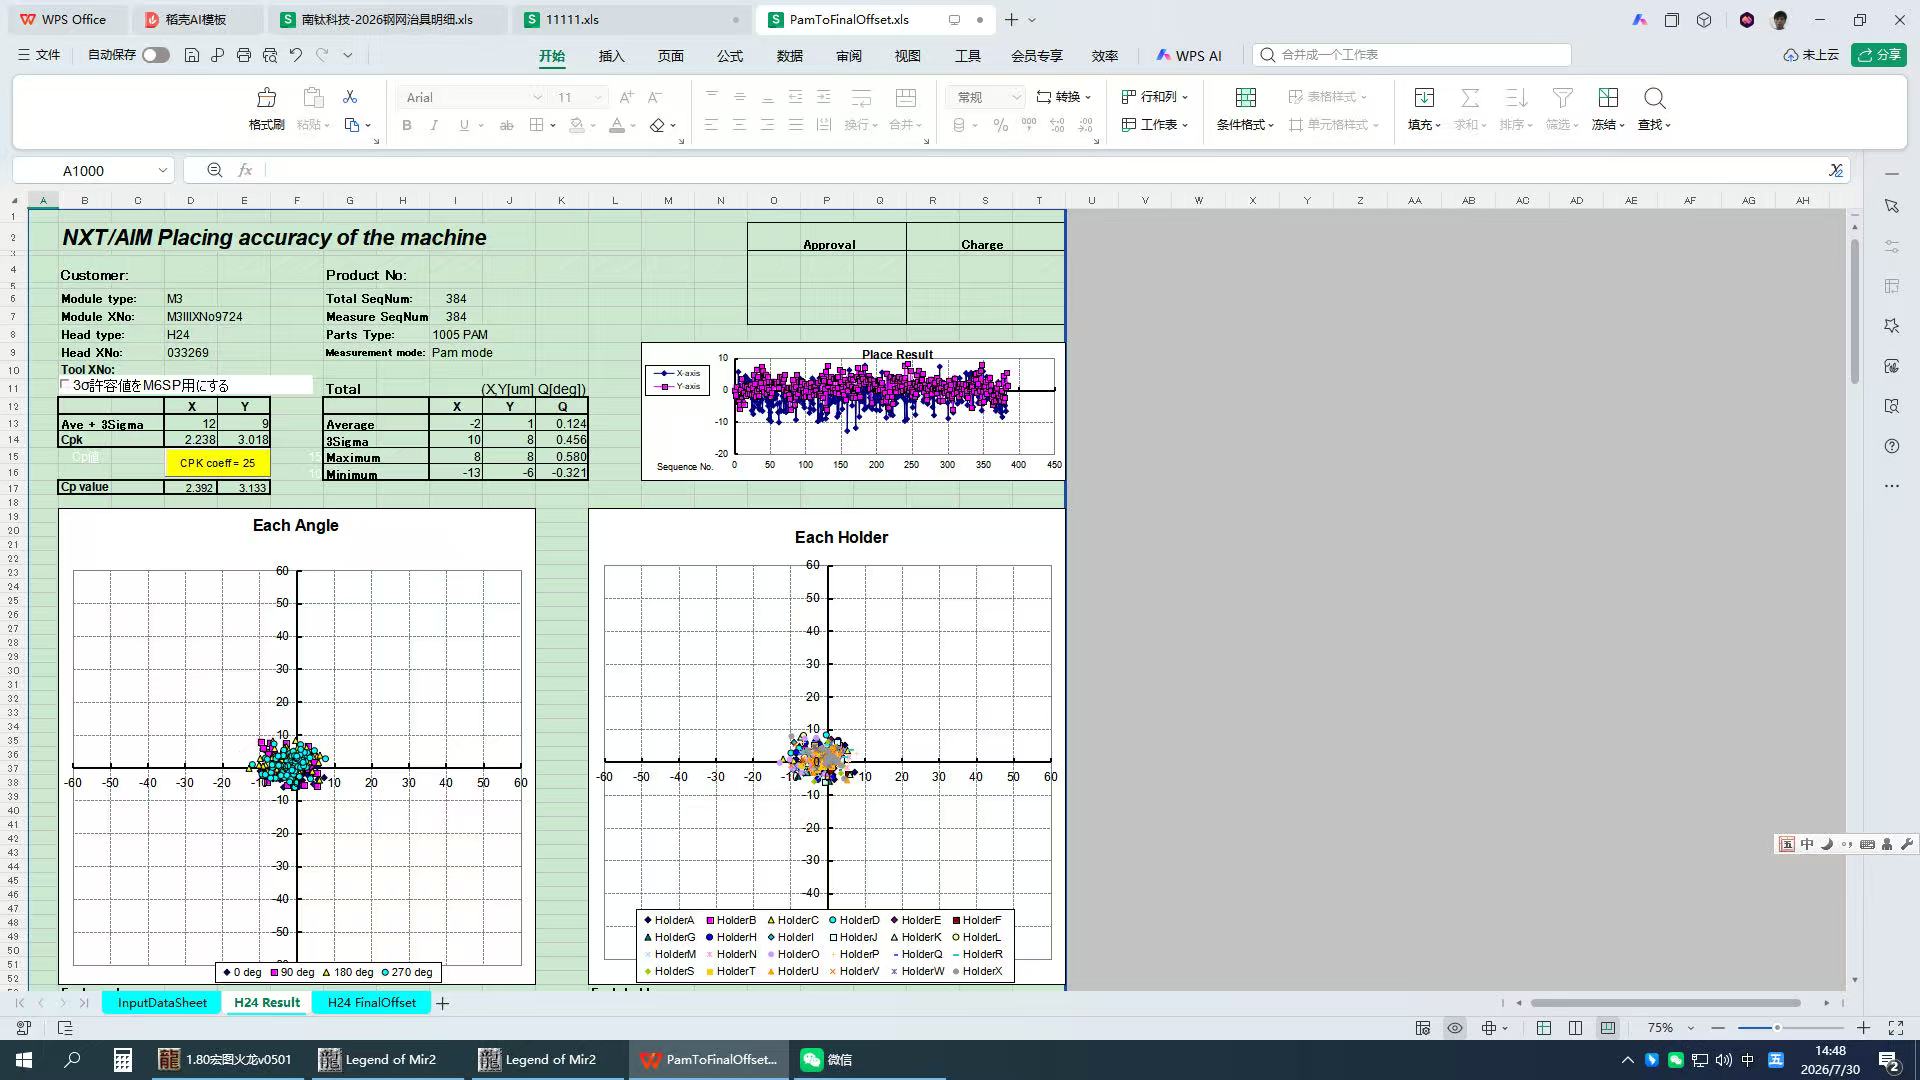Open the H24 FinalOffset sheet tab
The image size is (1920, 1080).
pos(371,1002)
